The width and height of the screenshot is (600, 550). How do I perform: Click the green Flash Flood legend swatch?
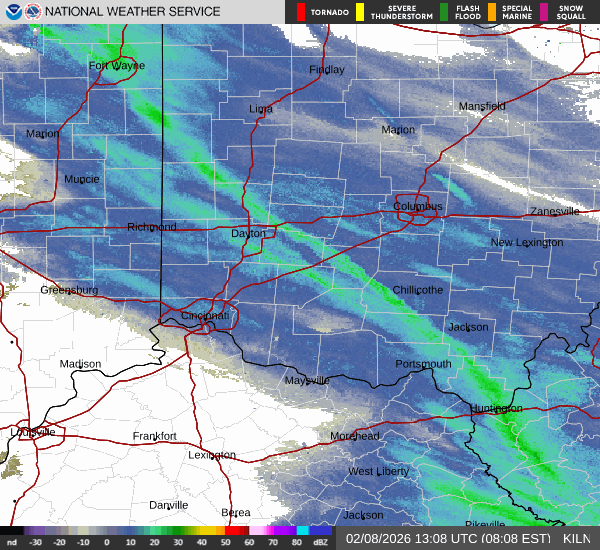point(443,12)
